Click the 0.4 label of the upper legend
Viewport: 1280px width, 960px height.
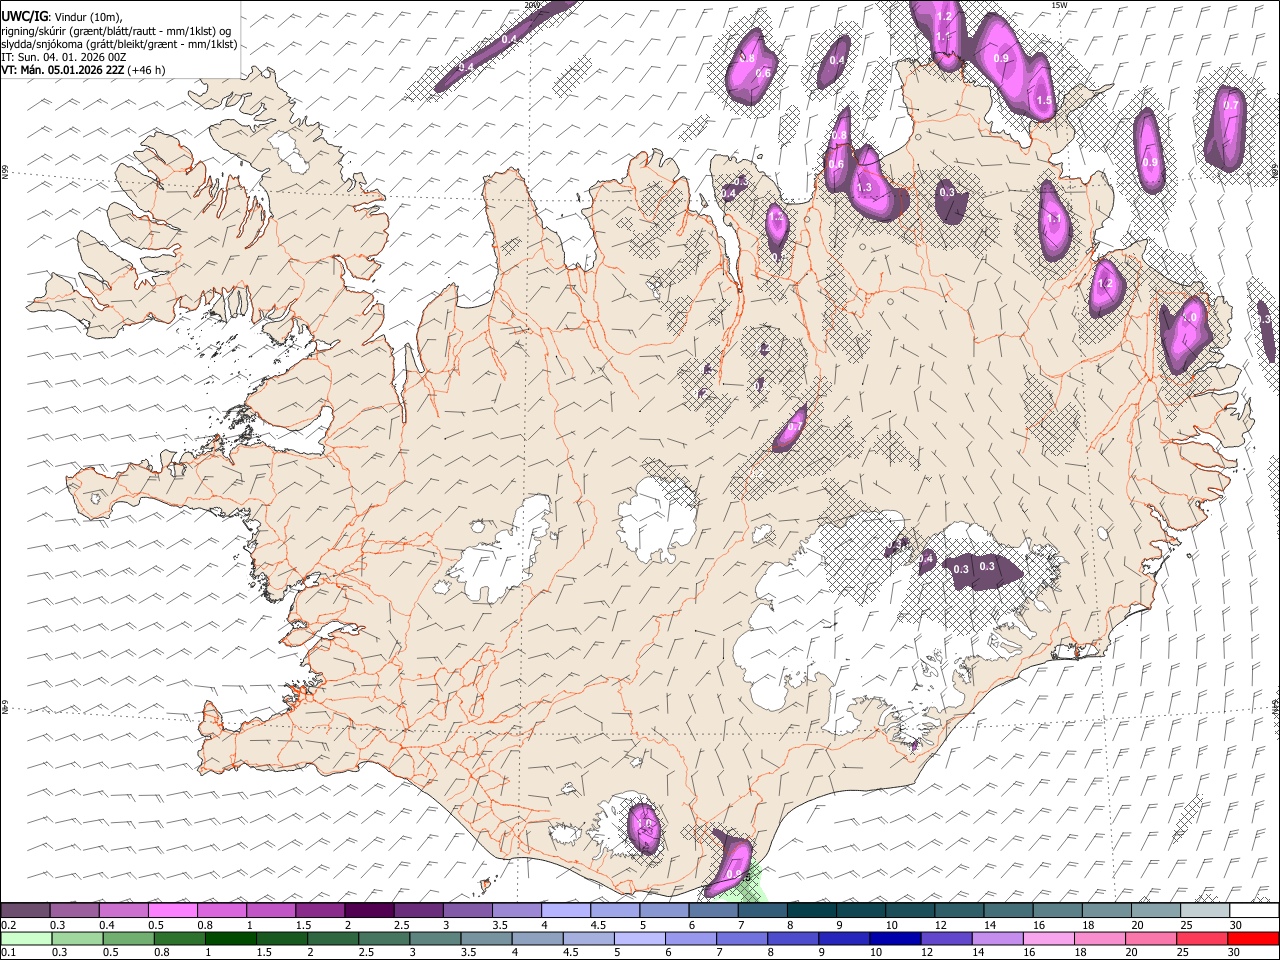[107, 925]
